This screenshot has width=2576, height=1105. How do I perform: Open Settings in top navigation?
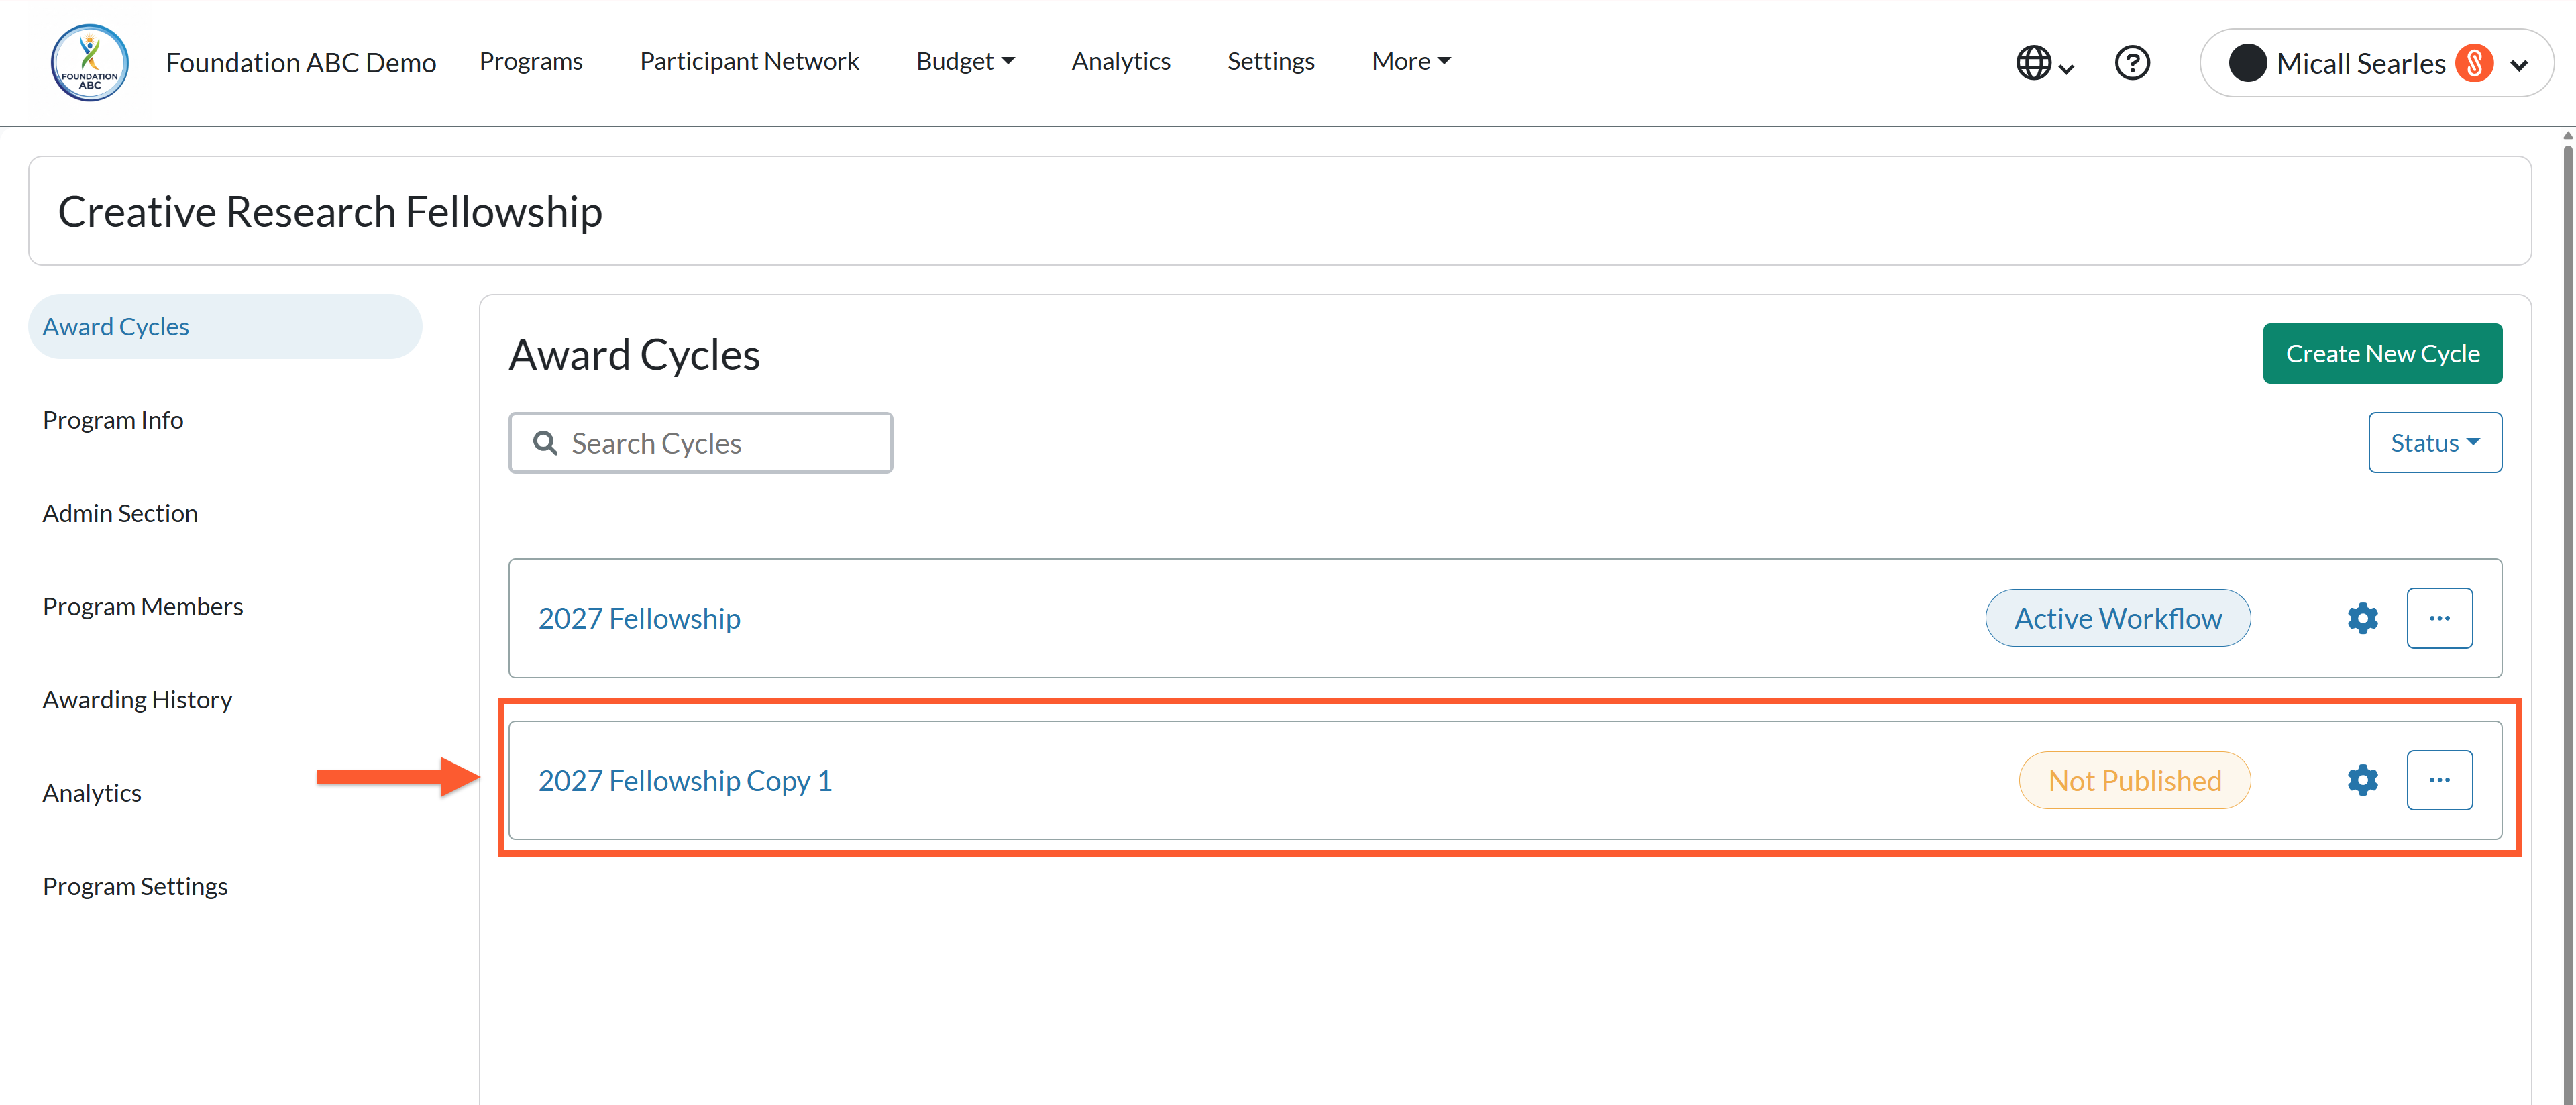1270,61
